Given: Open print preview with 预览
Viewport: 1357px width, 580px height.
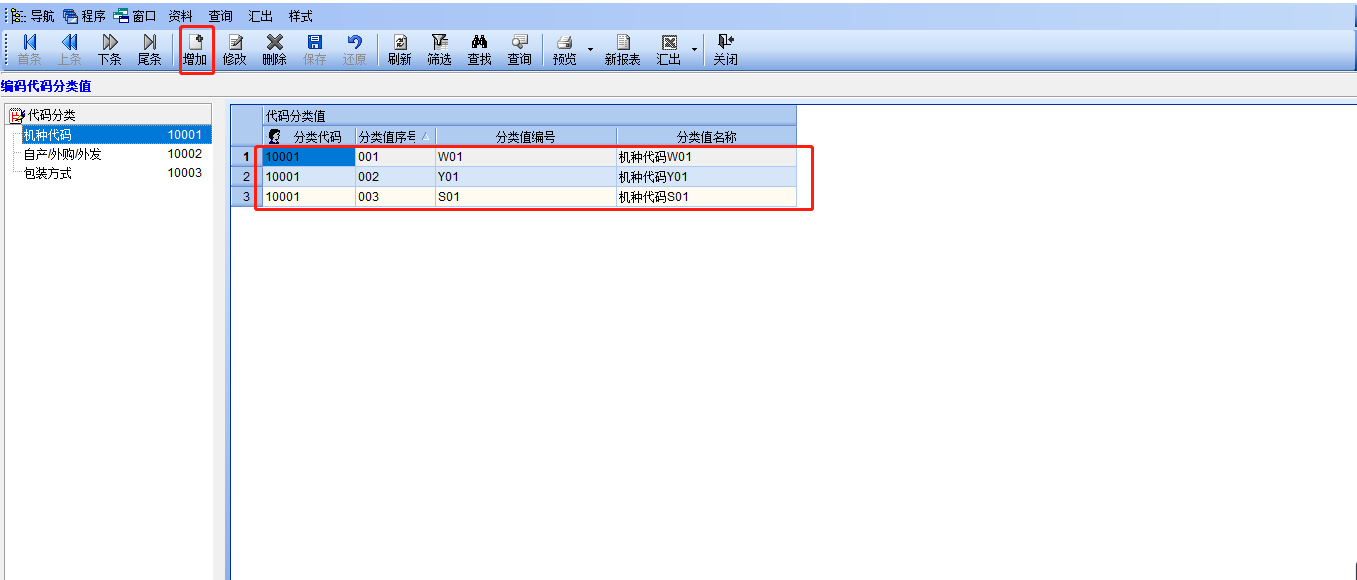Looking at the screenshot, I should pyautogui.click(x=565, y=50).
